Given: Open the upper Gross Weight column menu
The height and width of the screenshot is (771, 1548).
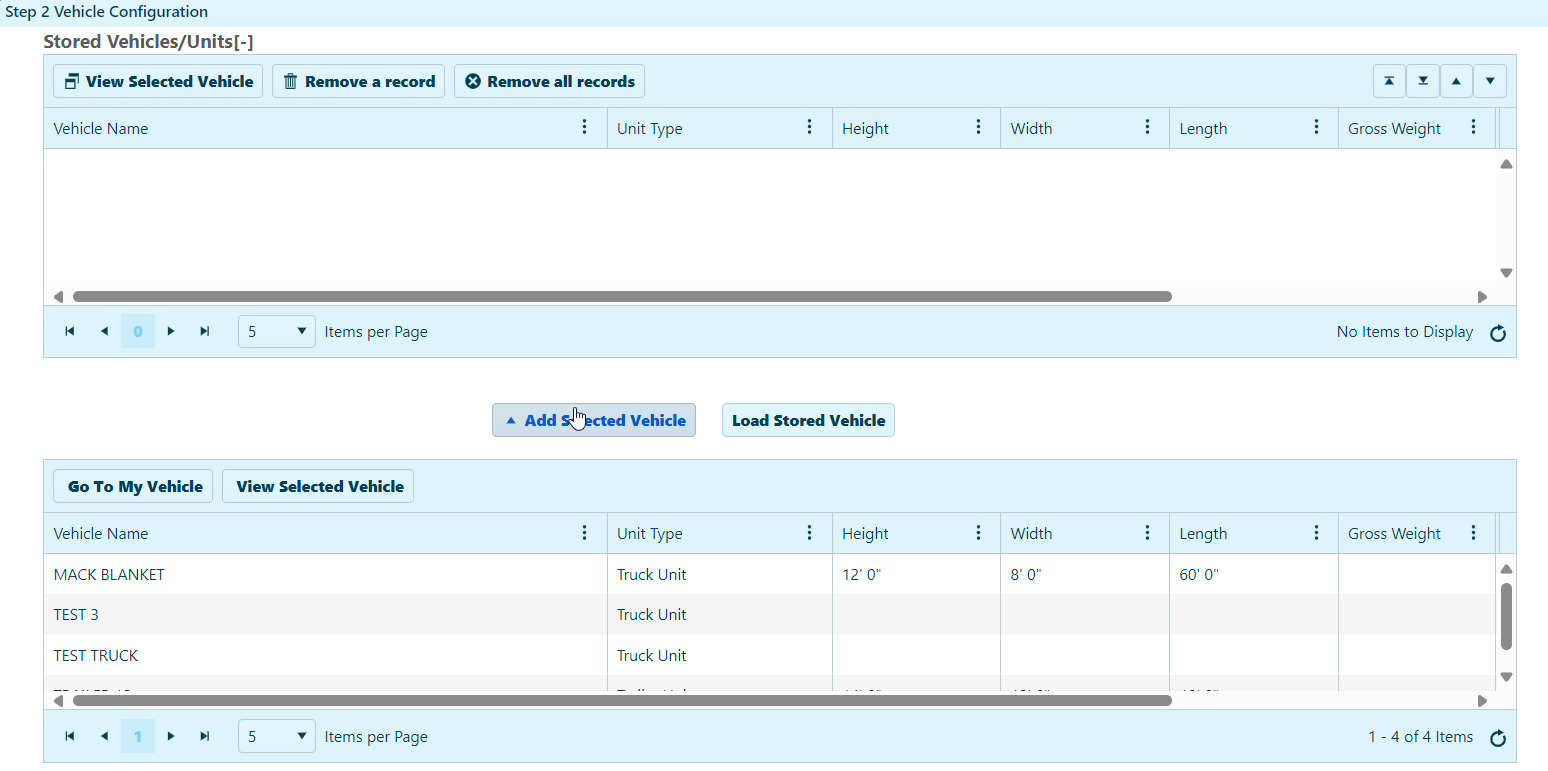Looking at the screenshot, I should tap(1473, 127).
